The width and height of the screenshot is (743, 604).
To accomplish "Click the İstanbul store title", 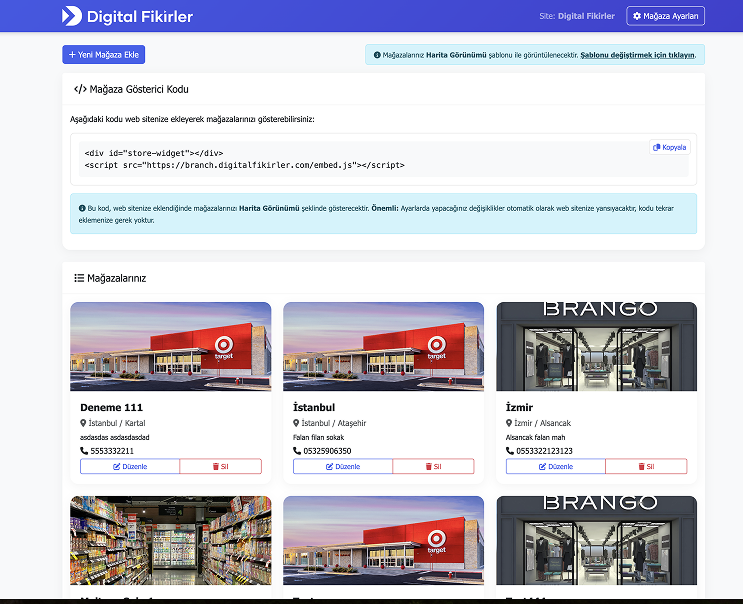I will pyautogui.click(x=314, y=407).
